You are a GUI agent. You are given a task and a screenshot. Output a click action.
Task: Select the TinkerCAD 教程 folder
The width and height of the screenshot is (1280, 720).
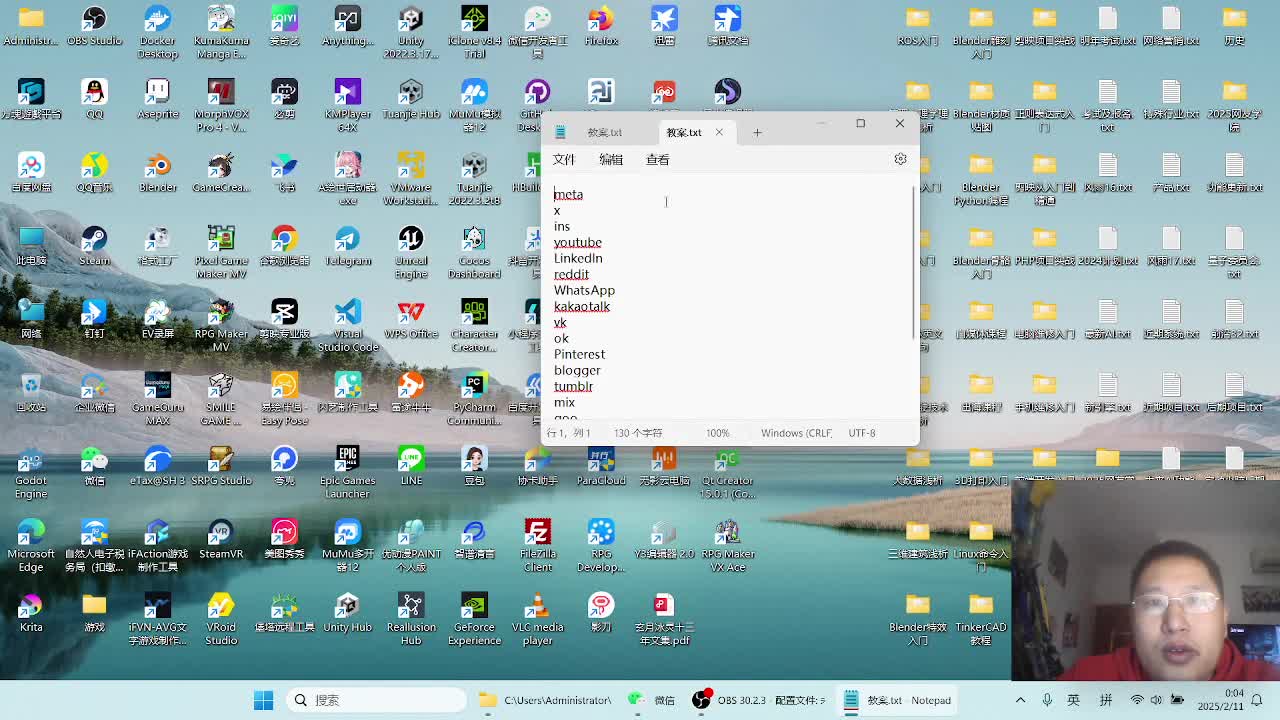tap(981, 619)
